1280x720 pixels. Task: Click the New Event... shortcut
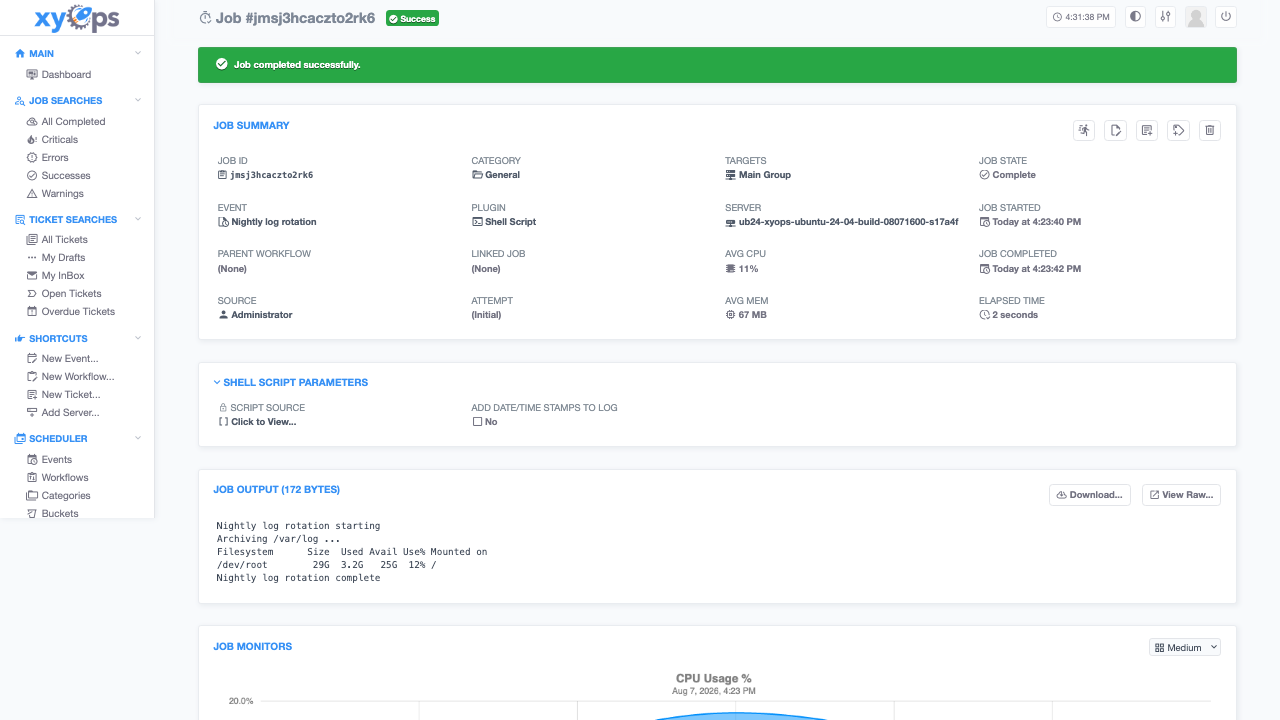click(x=70, y=359)
